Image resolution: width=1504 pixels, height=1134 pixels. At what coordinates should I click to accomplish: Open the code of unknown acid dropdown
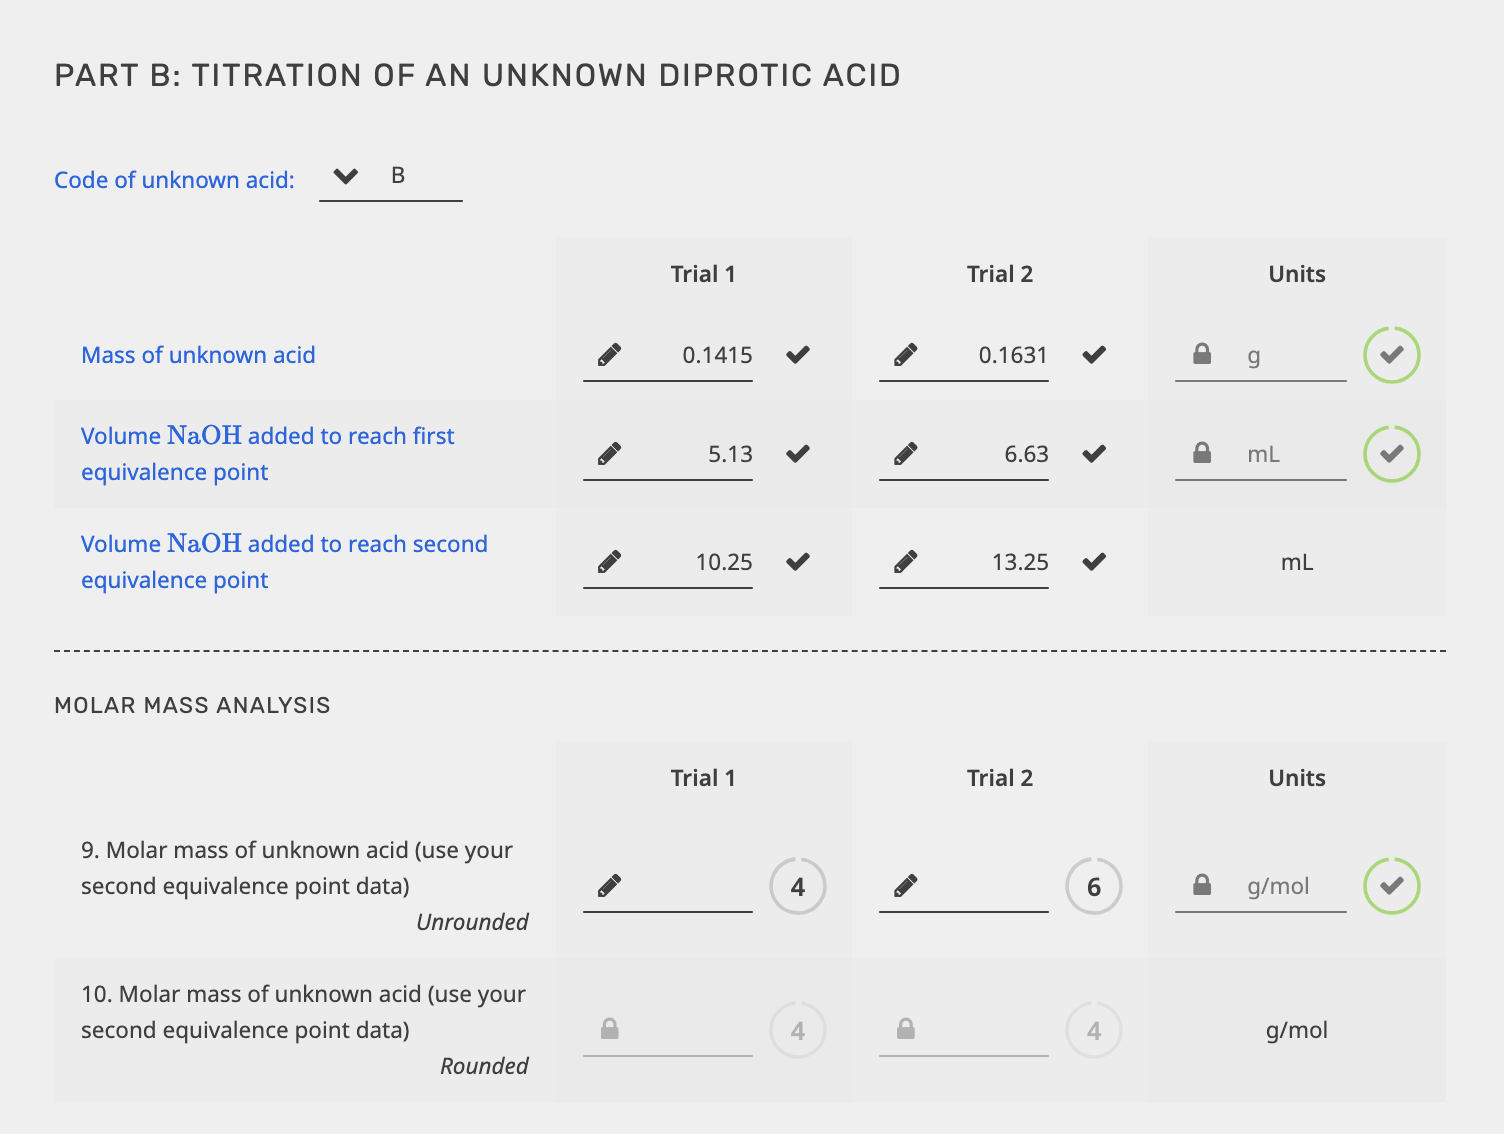pos(345,176)
